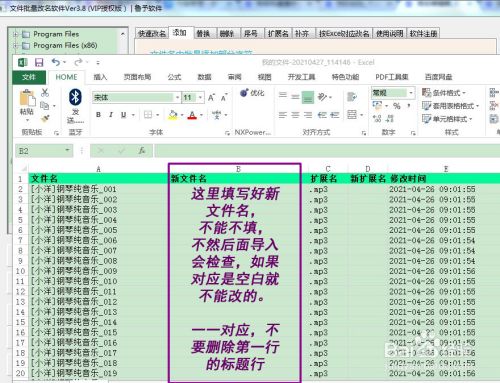Open the 套用表格格式 dropdown
500x383 pixels.
[x=450, y=106]
